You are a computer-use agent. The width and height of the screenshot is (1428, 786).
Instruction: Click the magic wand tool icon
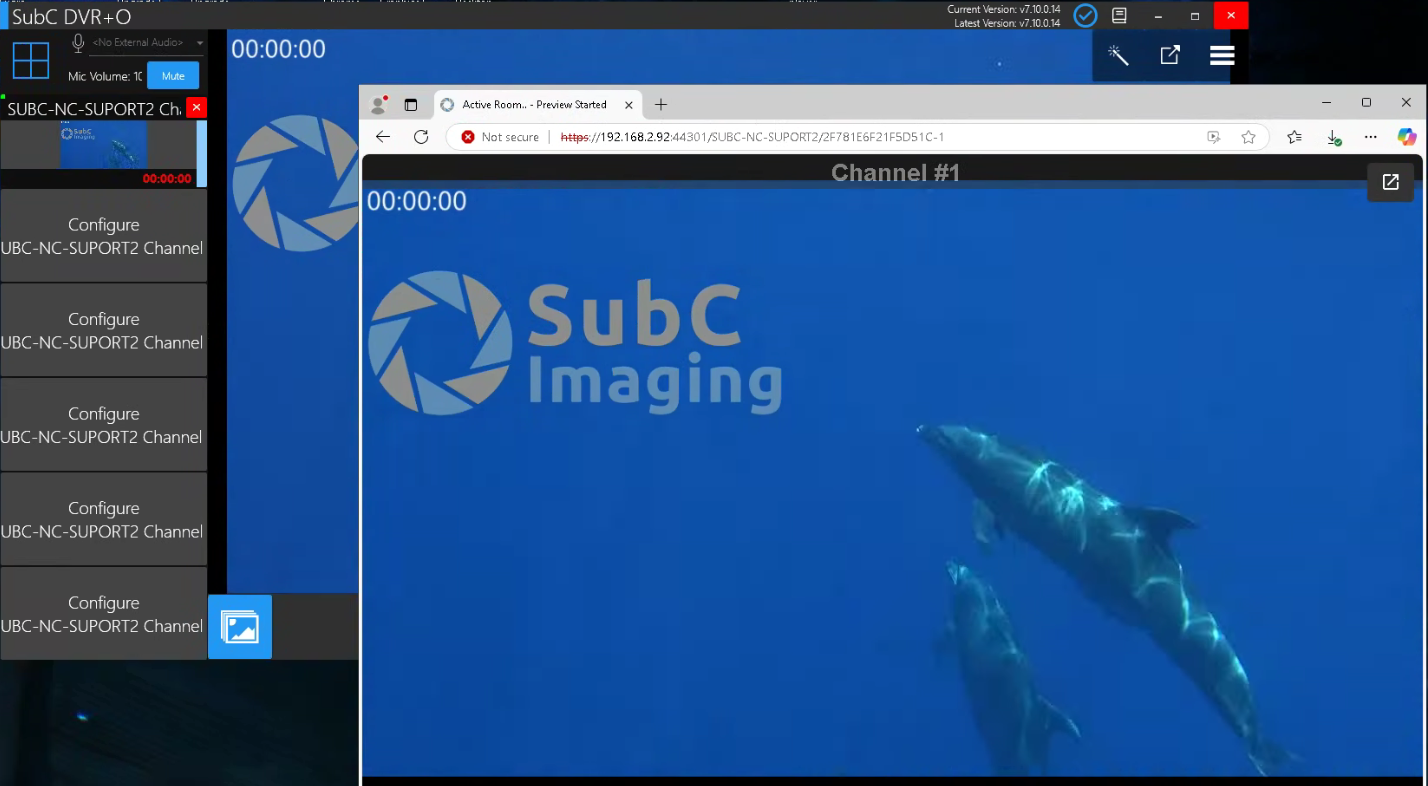[1118, 56]
